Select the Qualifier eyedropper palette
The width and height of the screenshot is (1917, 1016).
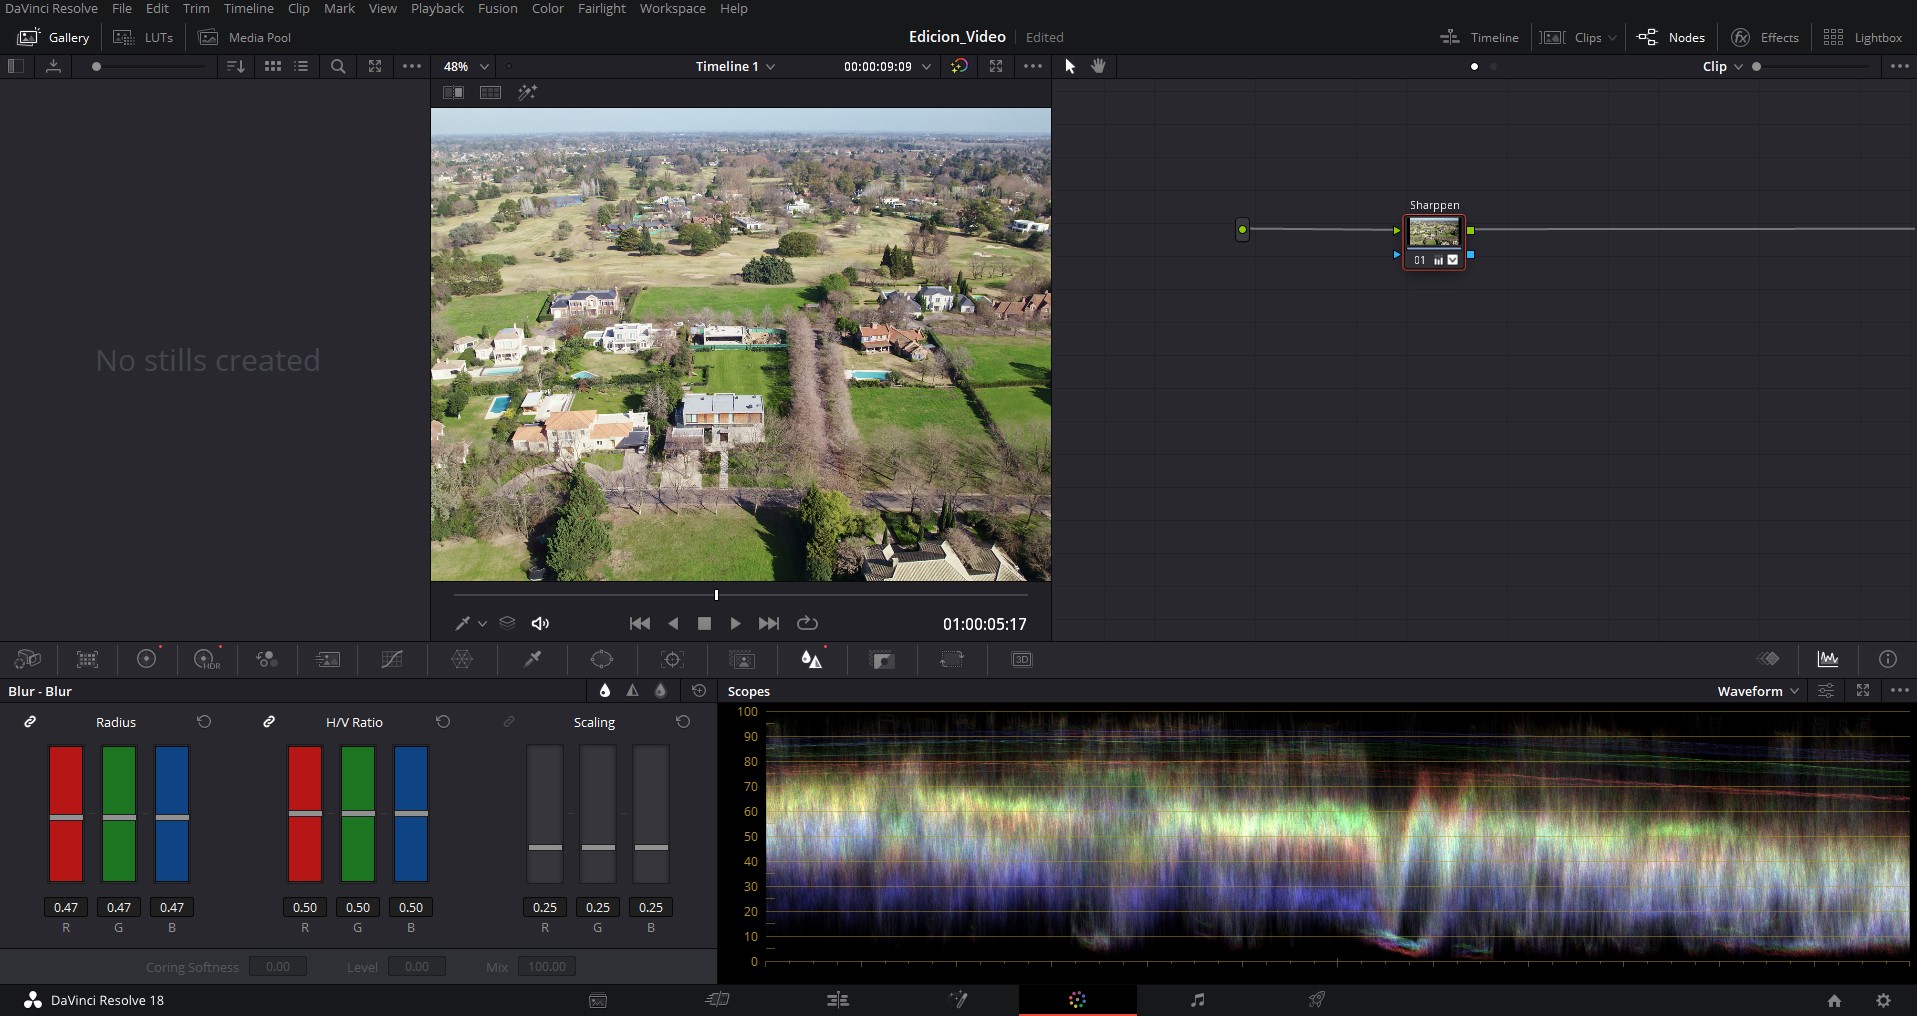pos(533,659)
